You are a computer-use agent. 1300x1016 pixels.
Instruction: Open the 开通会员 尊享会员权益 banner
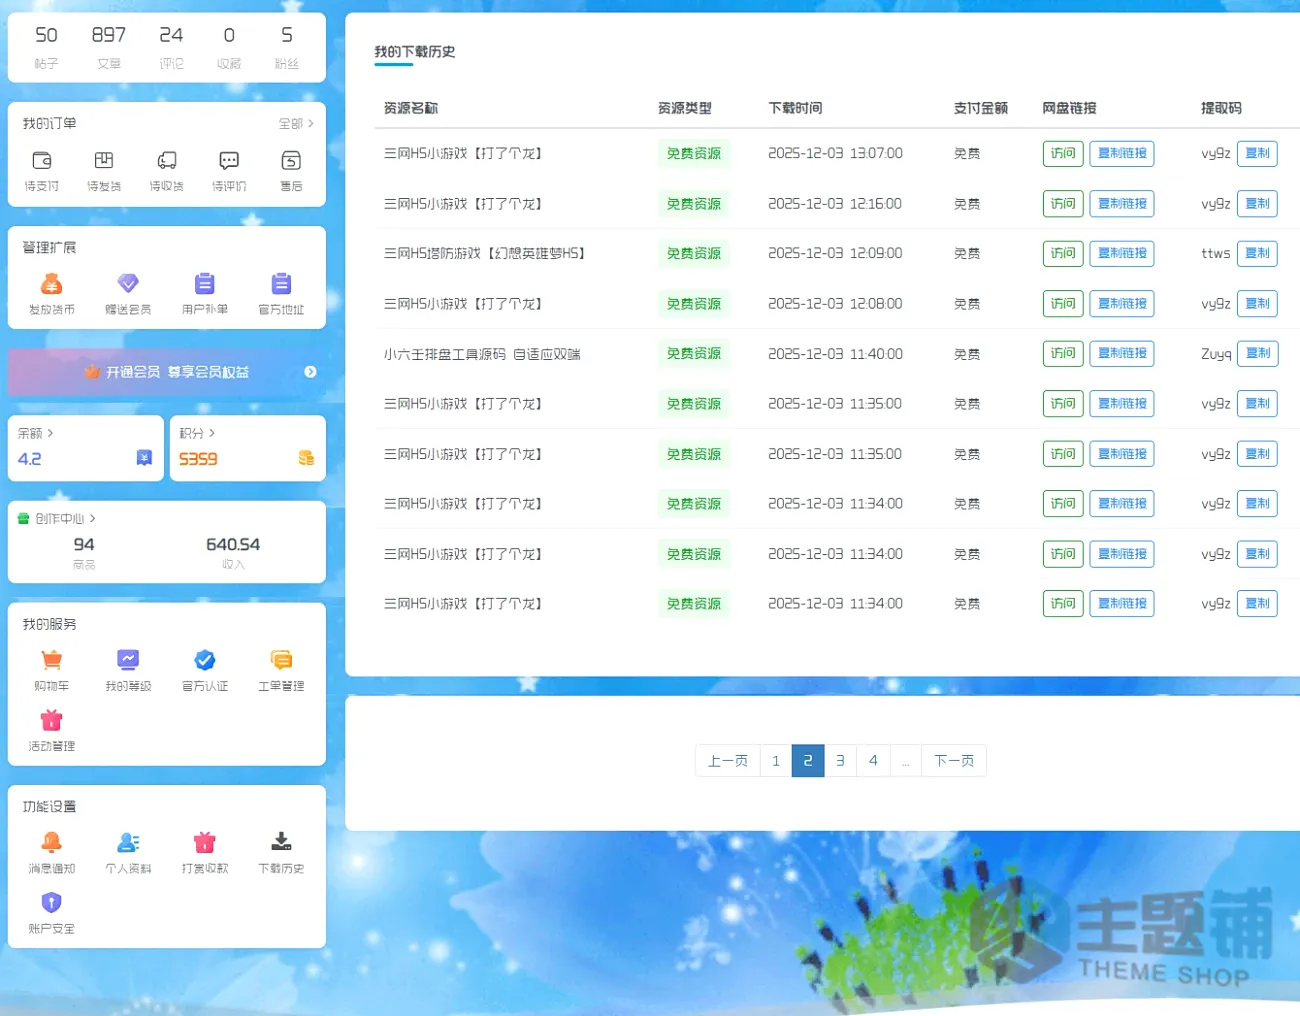tap(167, 372)
